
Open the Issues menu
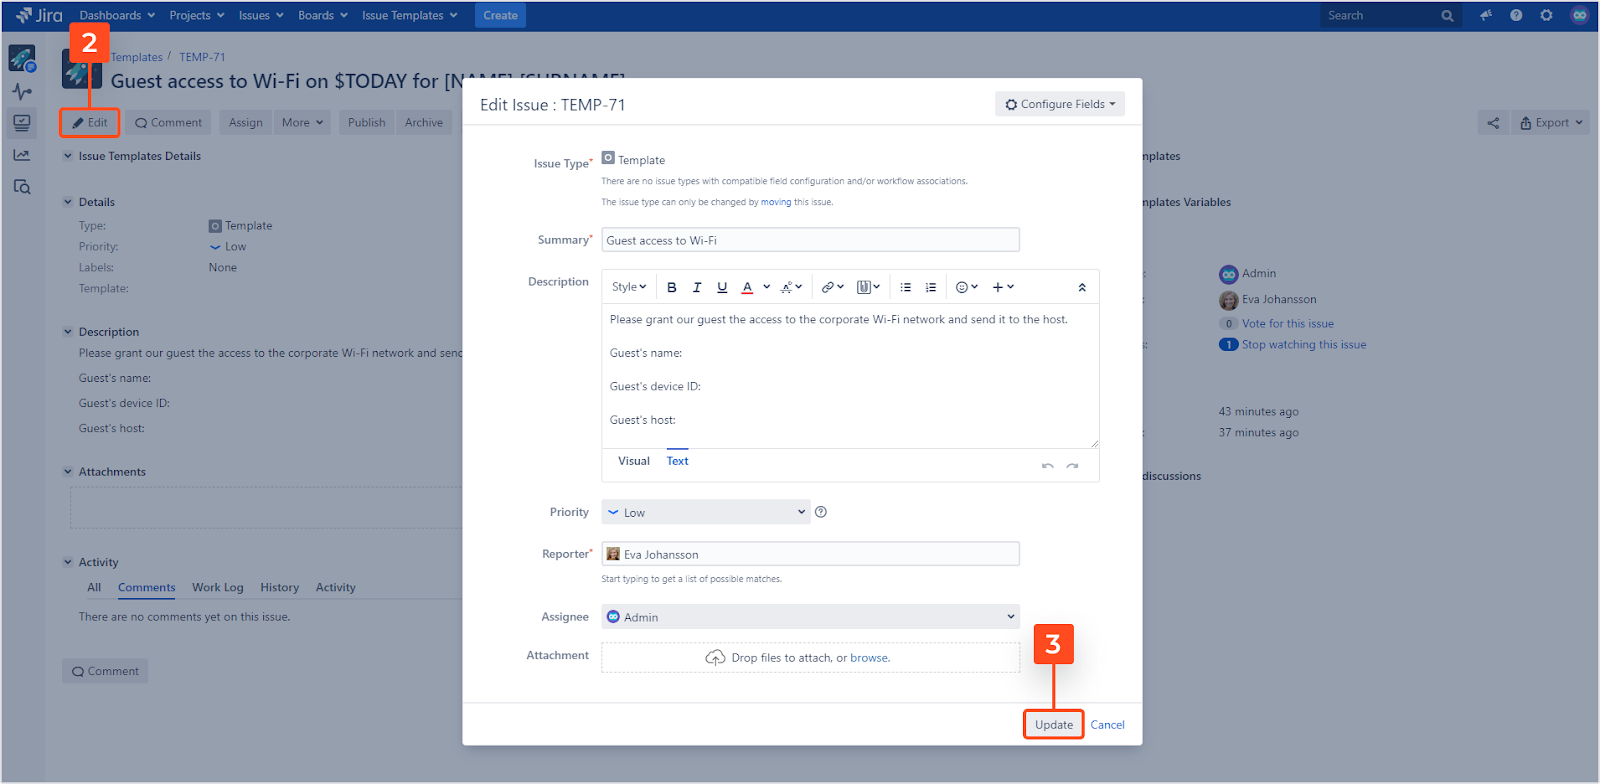coord(261,15)
